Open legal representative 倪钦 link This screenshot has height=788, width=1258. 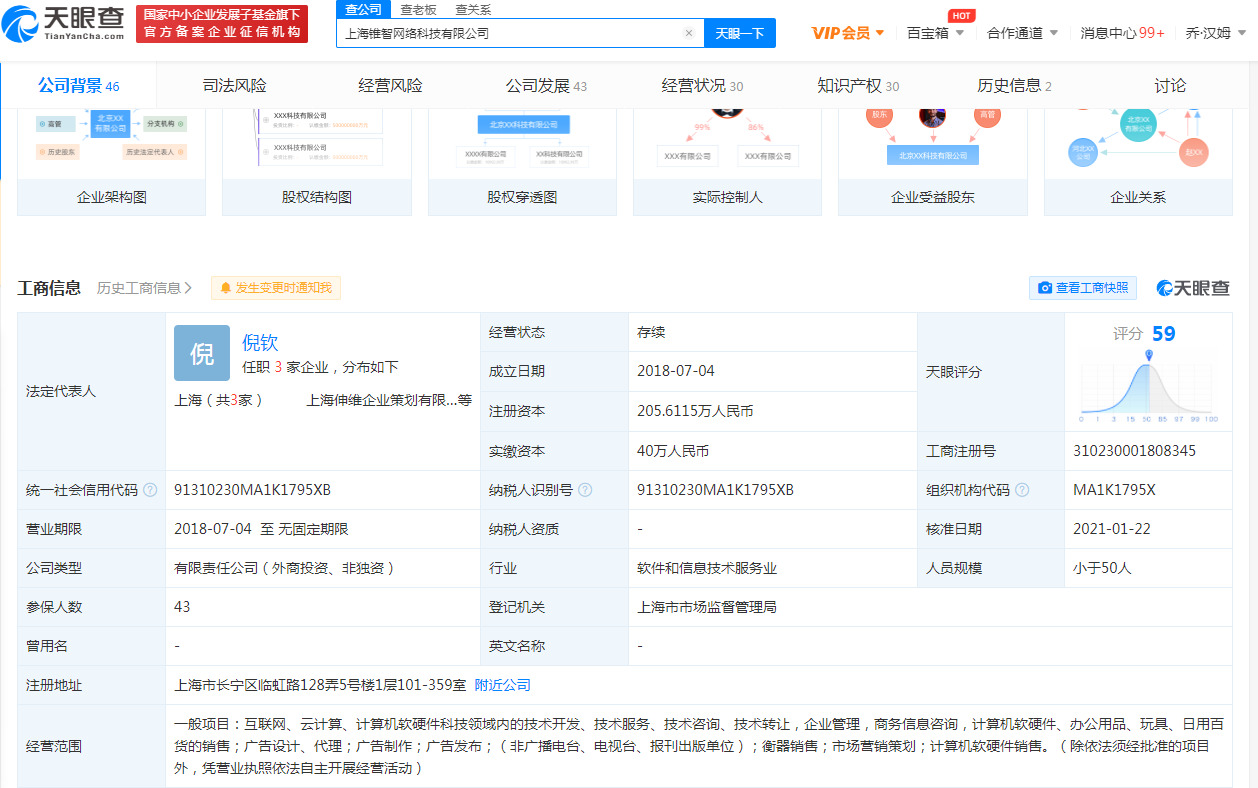click(260, 342)
